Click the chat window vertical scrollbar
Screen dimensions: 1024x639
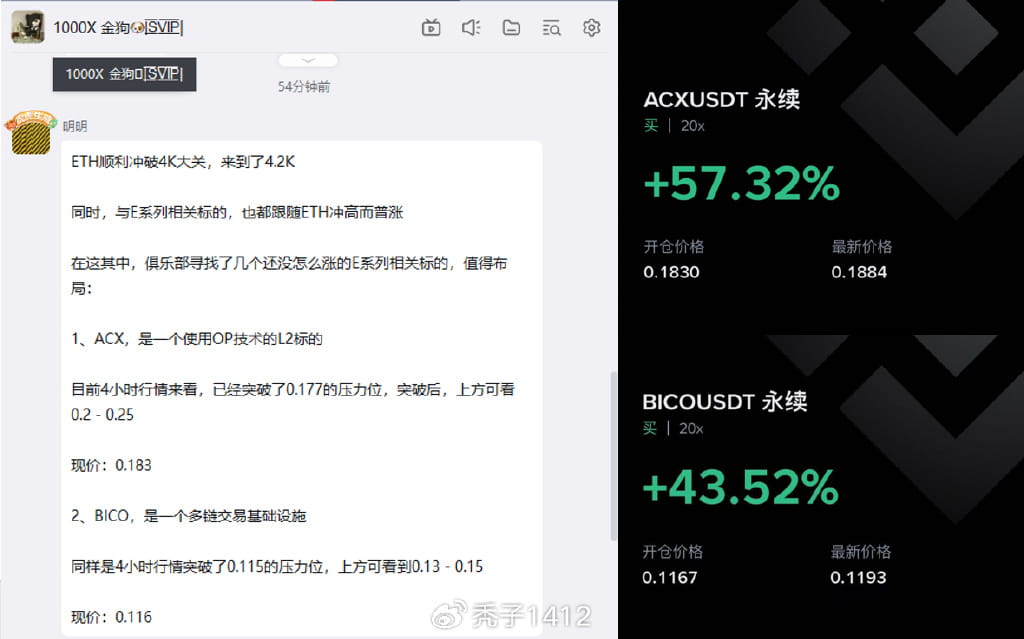tap(613, 455)
